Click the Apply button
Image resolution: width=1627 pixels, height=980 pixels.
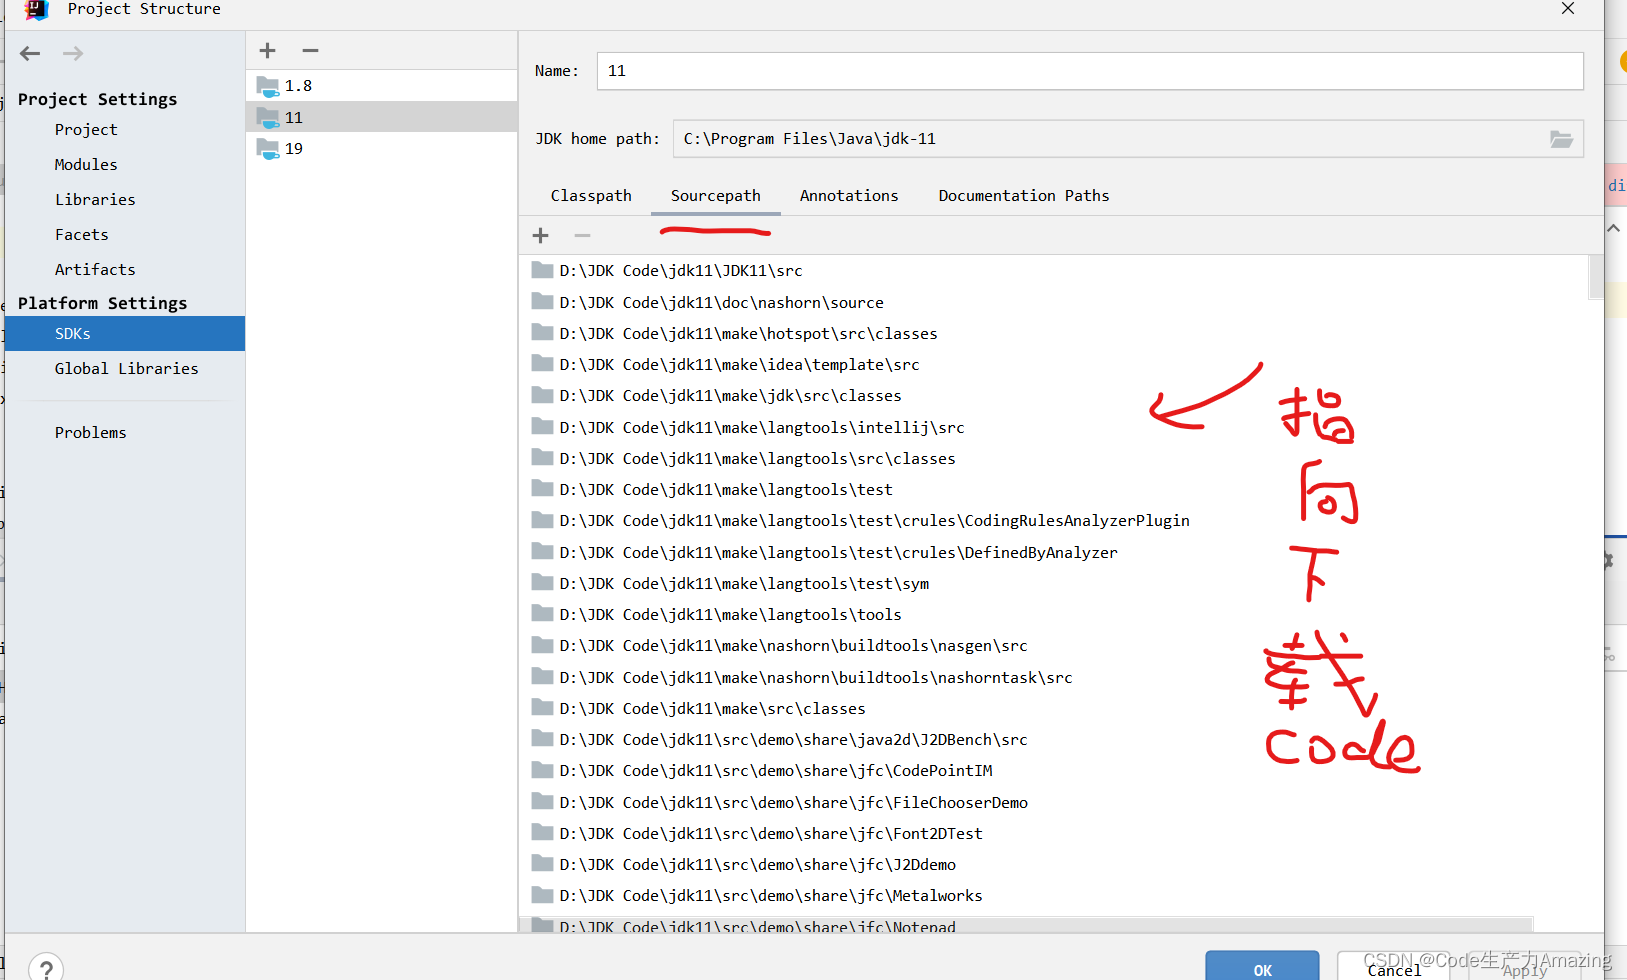(x=1523, y=968)
